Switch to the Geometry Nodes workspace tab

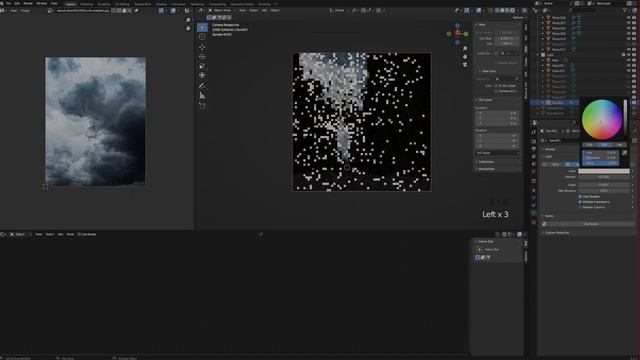242,4
